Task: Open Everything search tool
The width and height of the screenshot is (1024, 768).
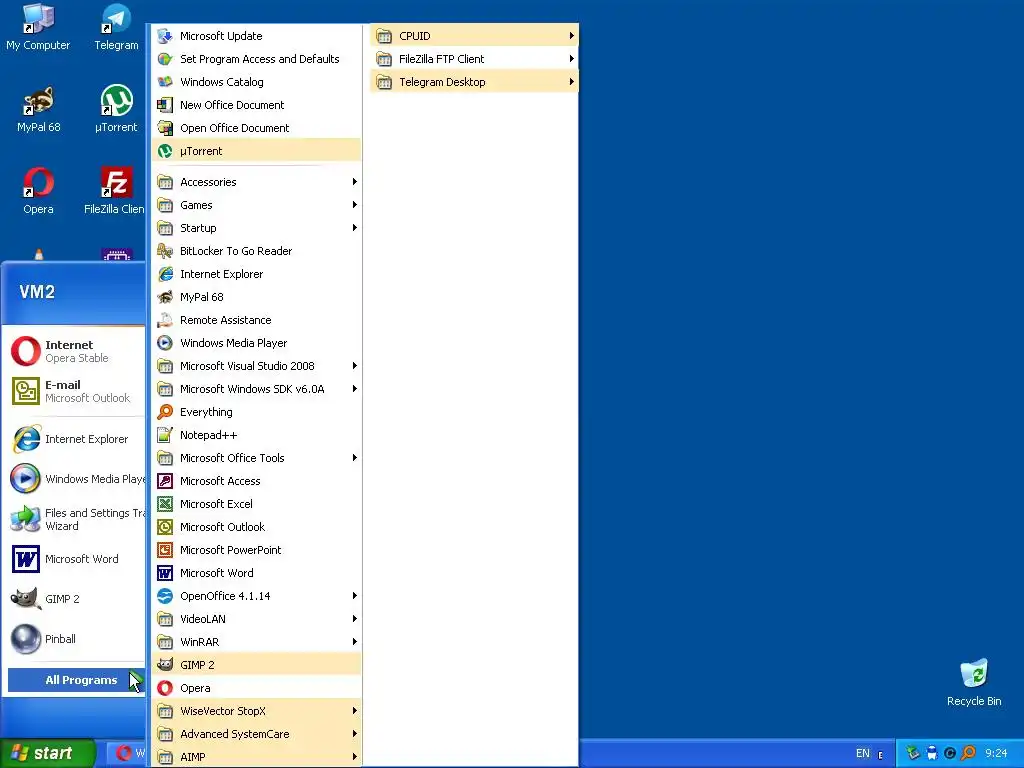Action: tap(256, 412)
